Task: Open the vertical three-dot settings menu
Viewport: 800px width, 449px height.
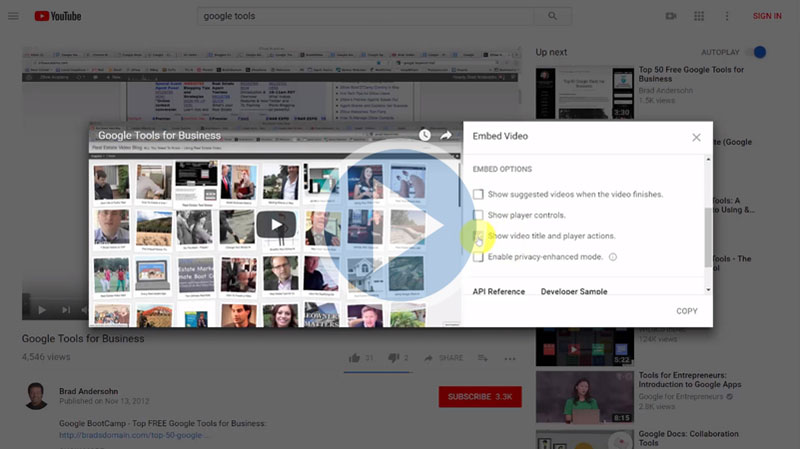Action: point(727,16)
